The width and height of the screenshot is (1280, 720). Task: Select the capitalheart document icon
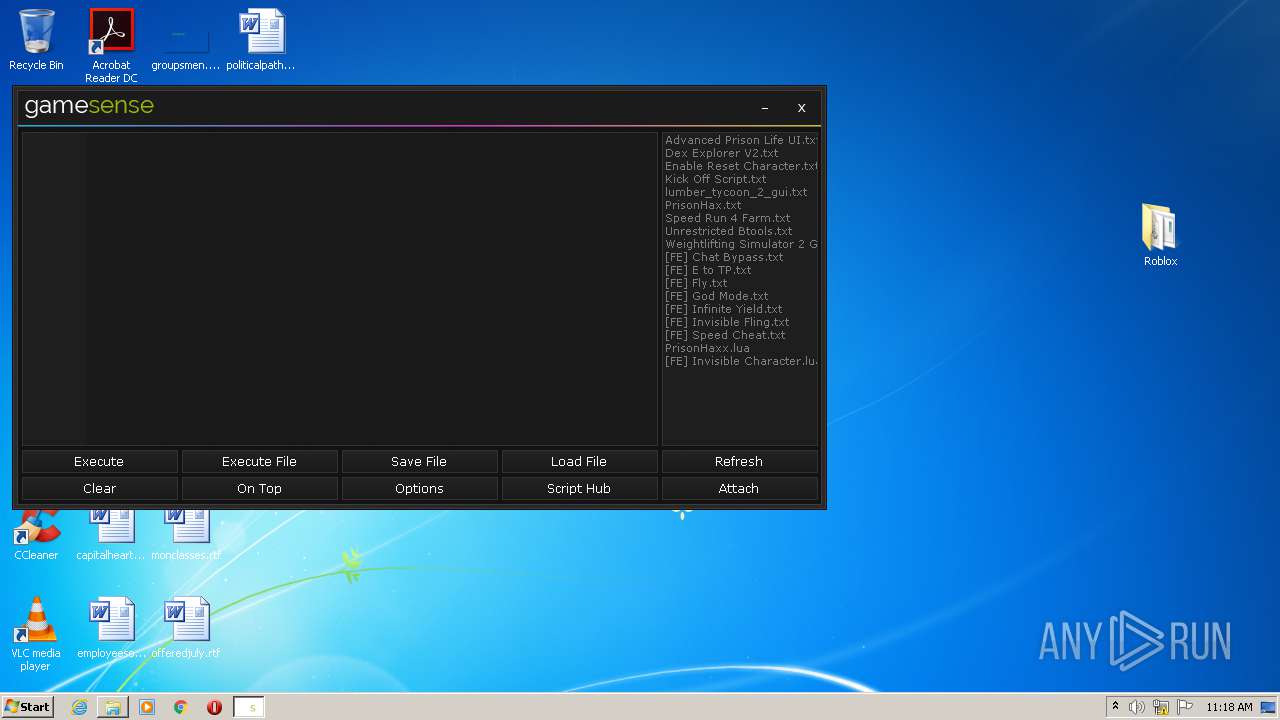coord(111,535)
